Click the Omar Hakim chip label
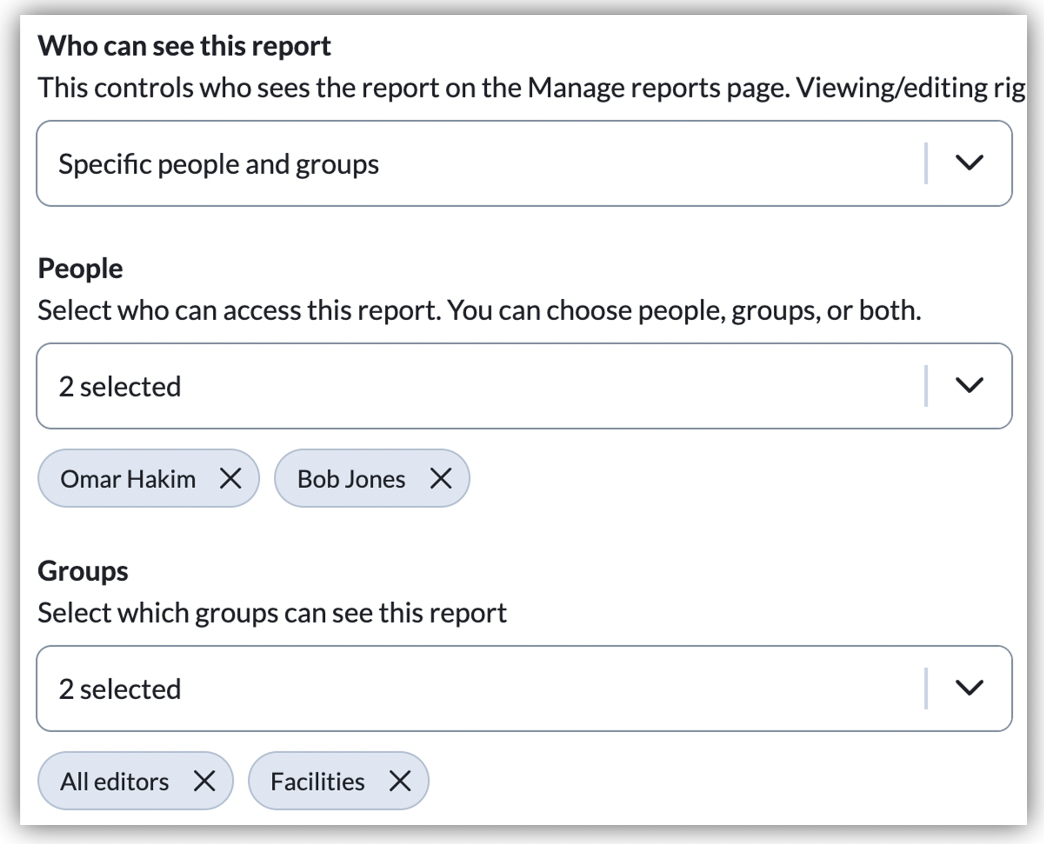 [128, 479]
